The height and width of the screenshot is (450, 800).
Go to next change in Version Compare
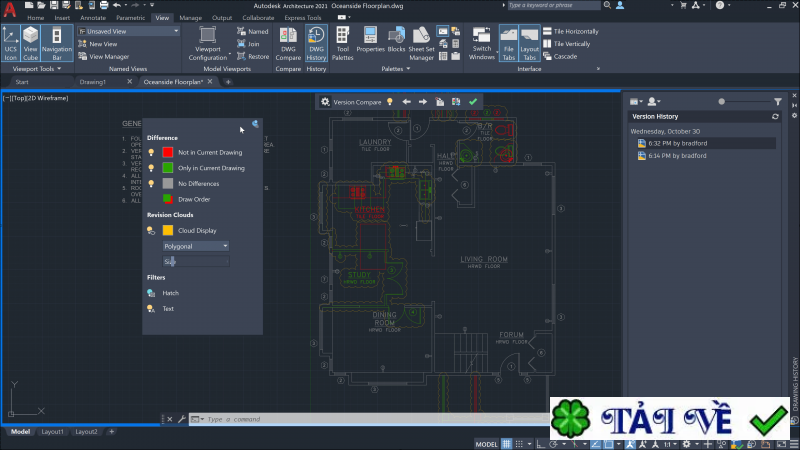[x=423, y=102]
